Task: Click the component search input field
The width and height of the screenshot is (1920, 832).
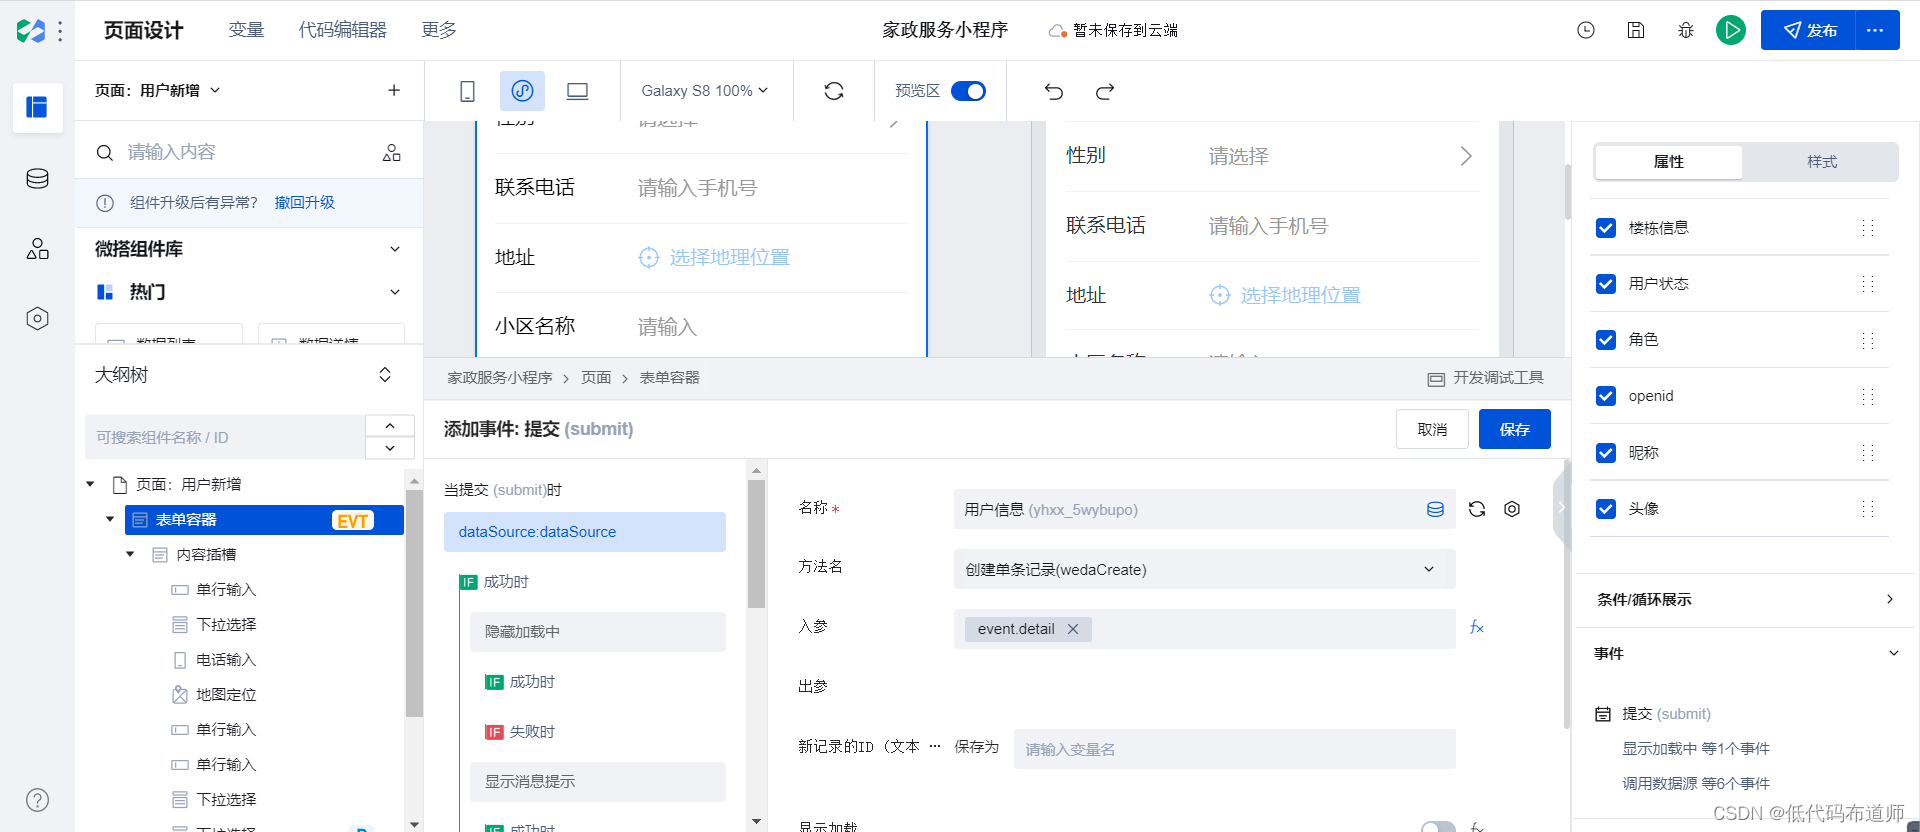Action: point(248,152)
